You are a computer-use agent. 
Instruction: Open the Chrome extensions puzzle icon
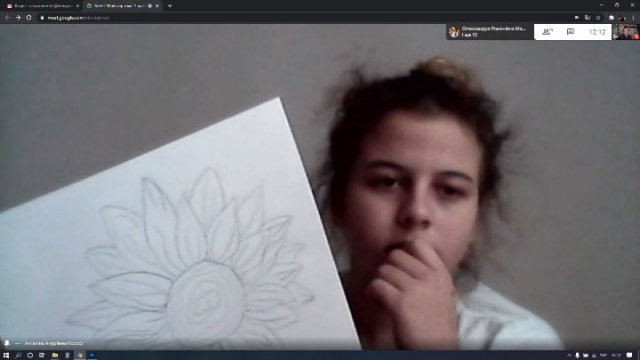point(611,18)
